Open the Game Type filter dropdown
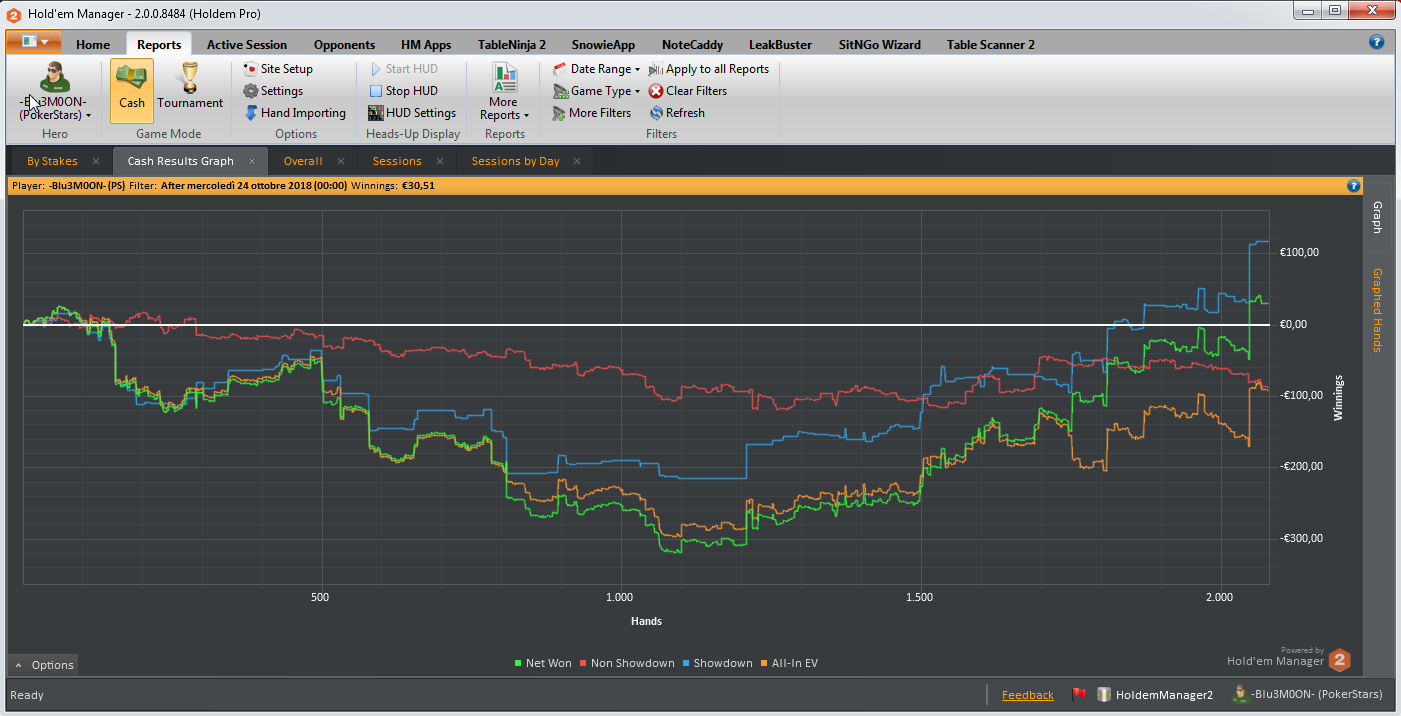Screen dimensions: 1401x716 [x=596, y=91]
